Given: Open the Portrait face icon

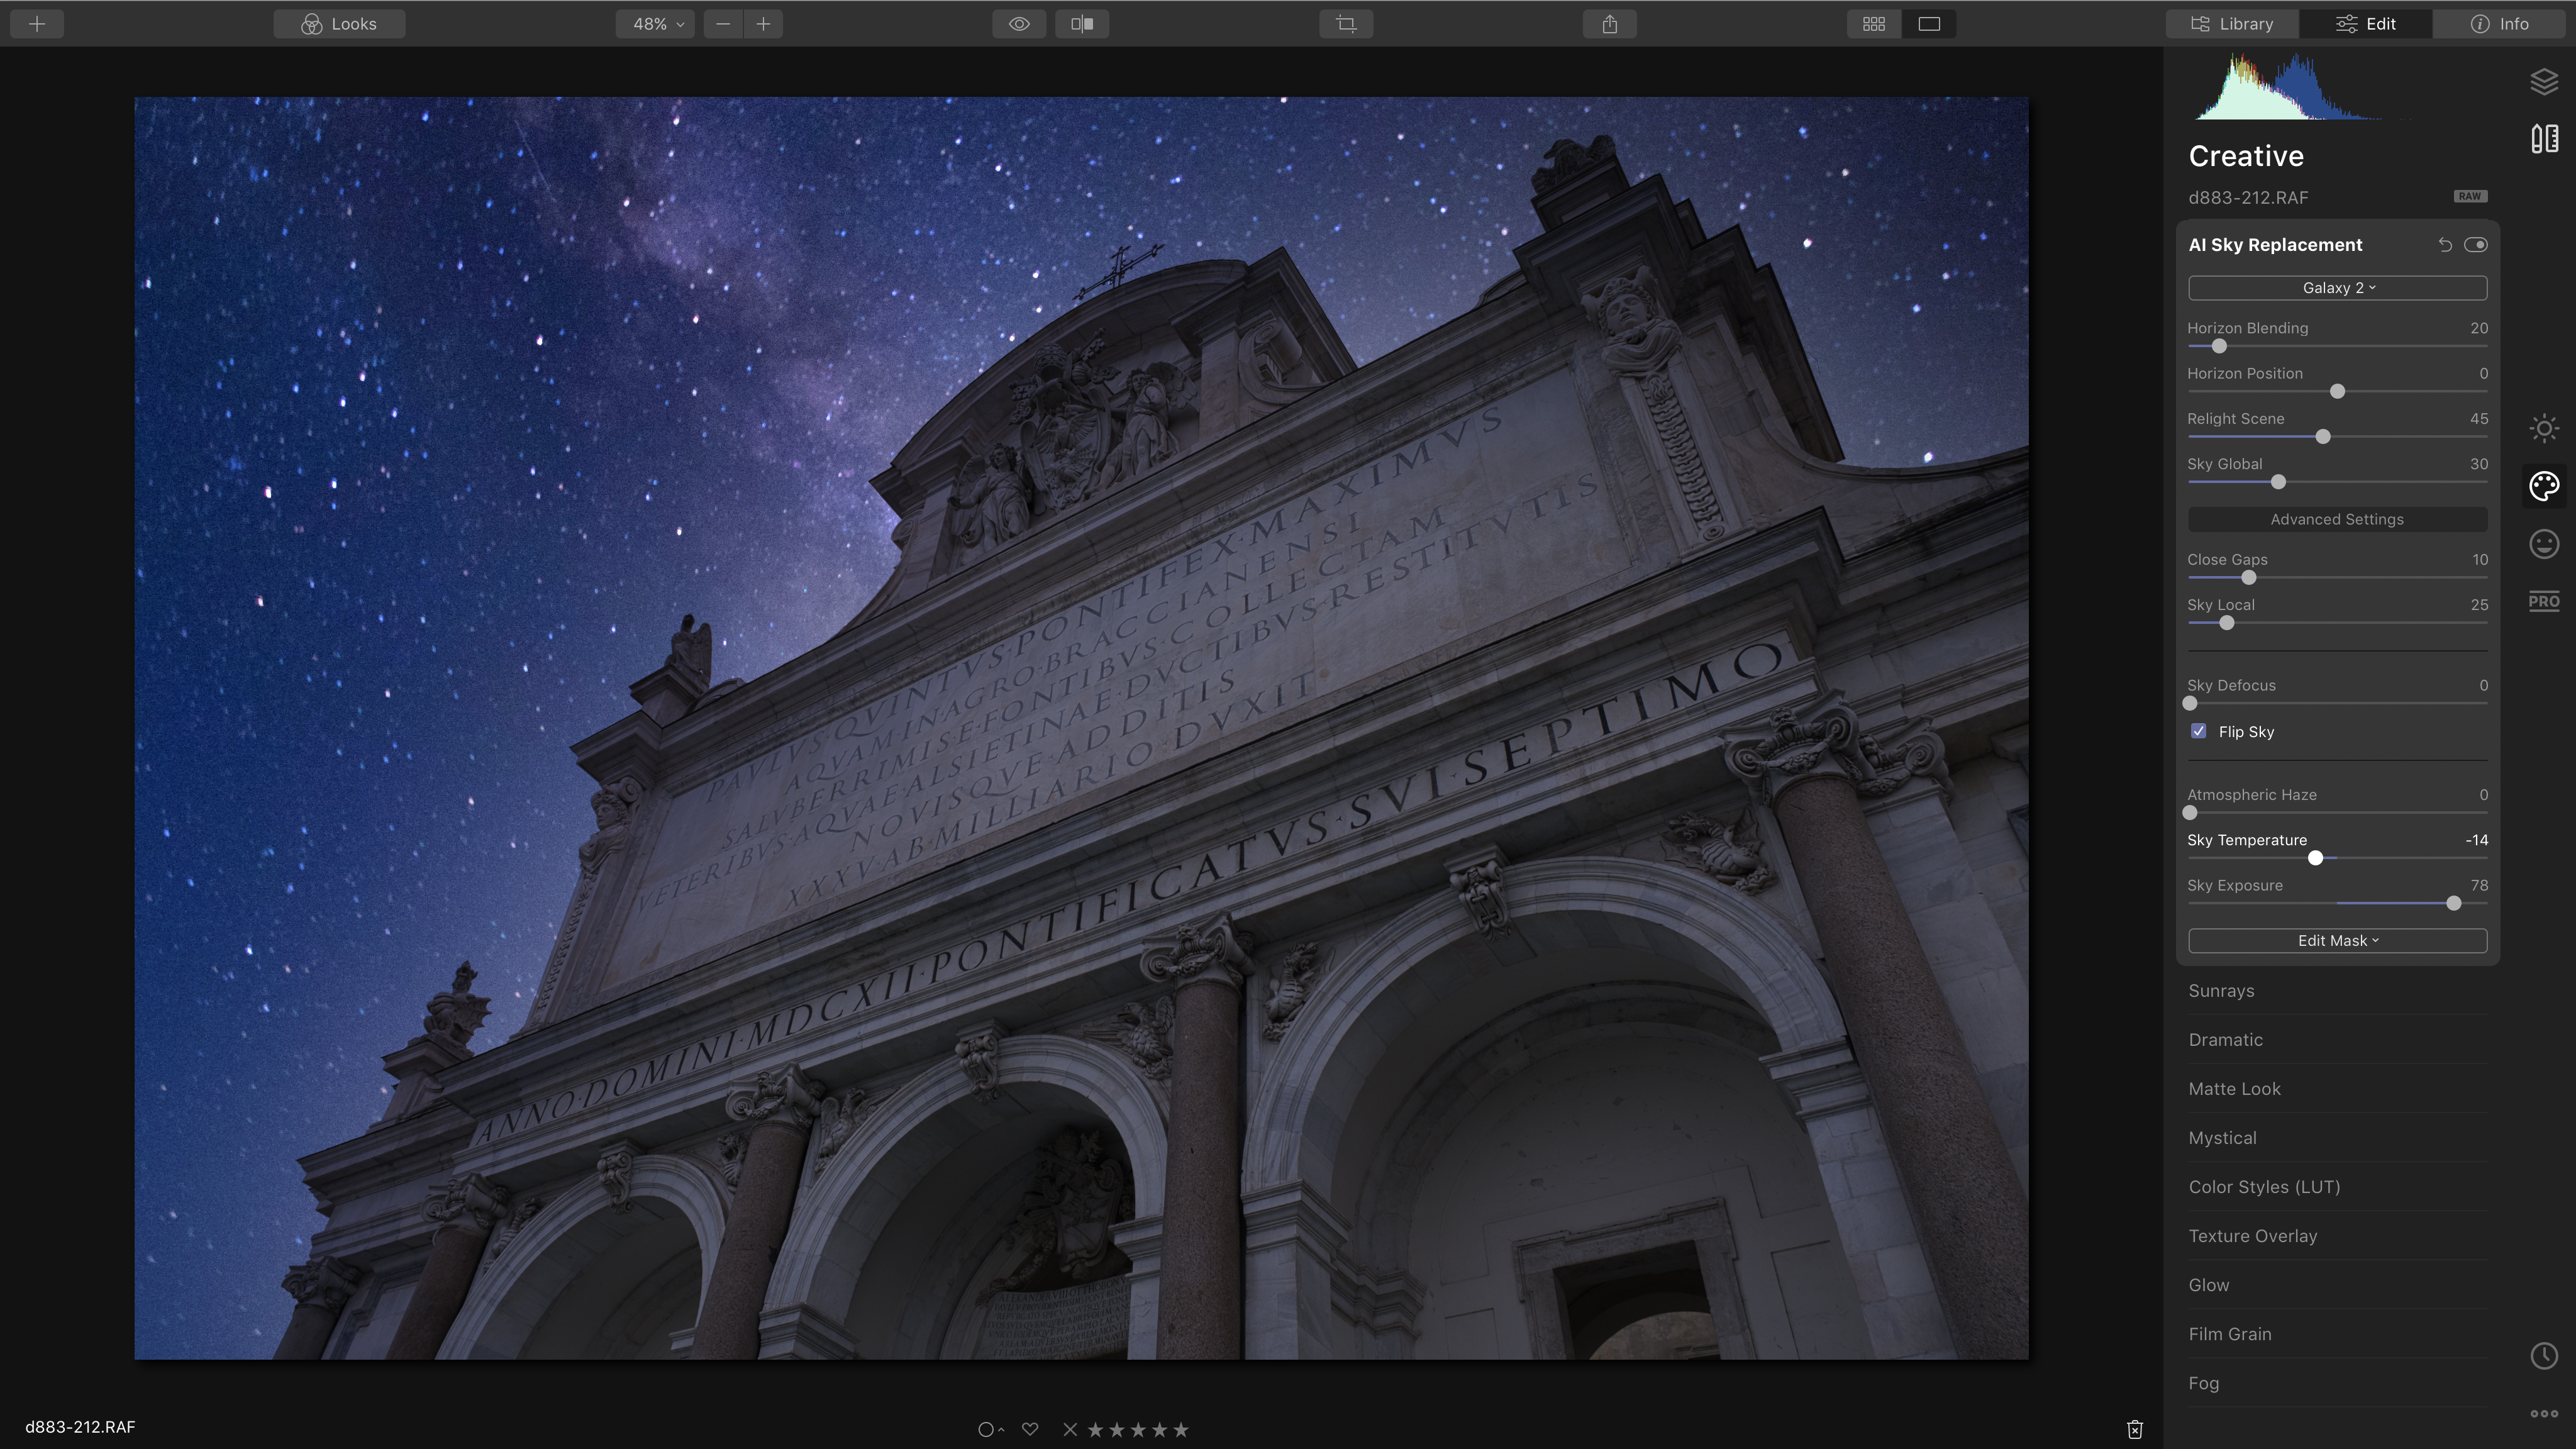Looking at the screenshot, I should (2544, 544).
